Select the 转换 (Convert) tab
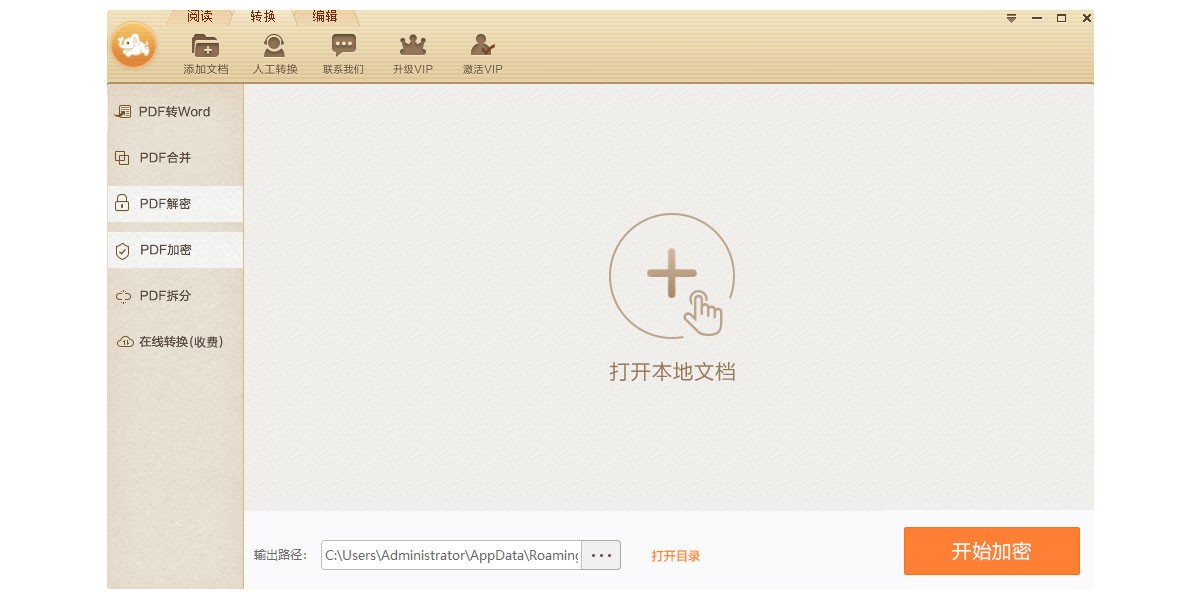The height and width of the screenshot is (600, 1200). tap(262, 17)
